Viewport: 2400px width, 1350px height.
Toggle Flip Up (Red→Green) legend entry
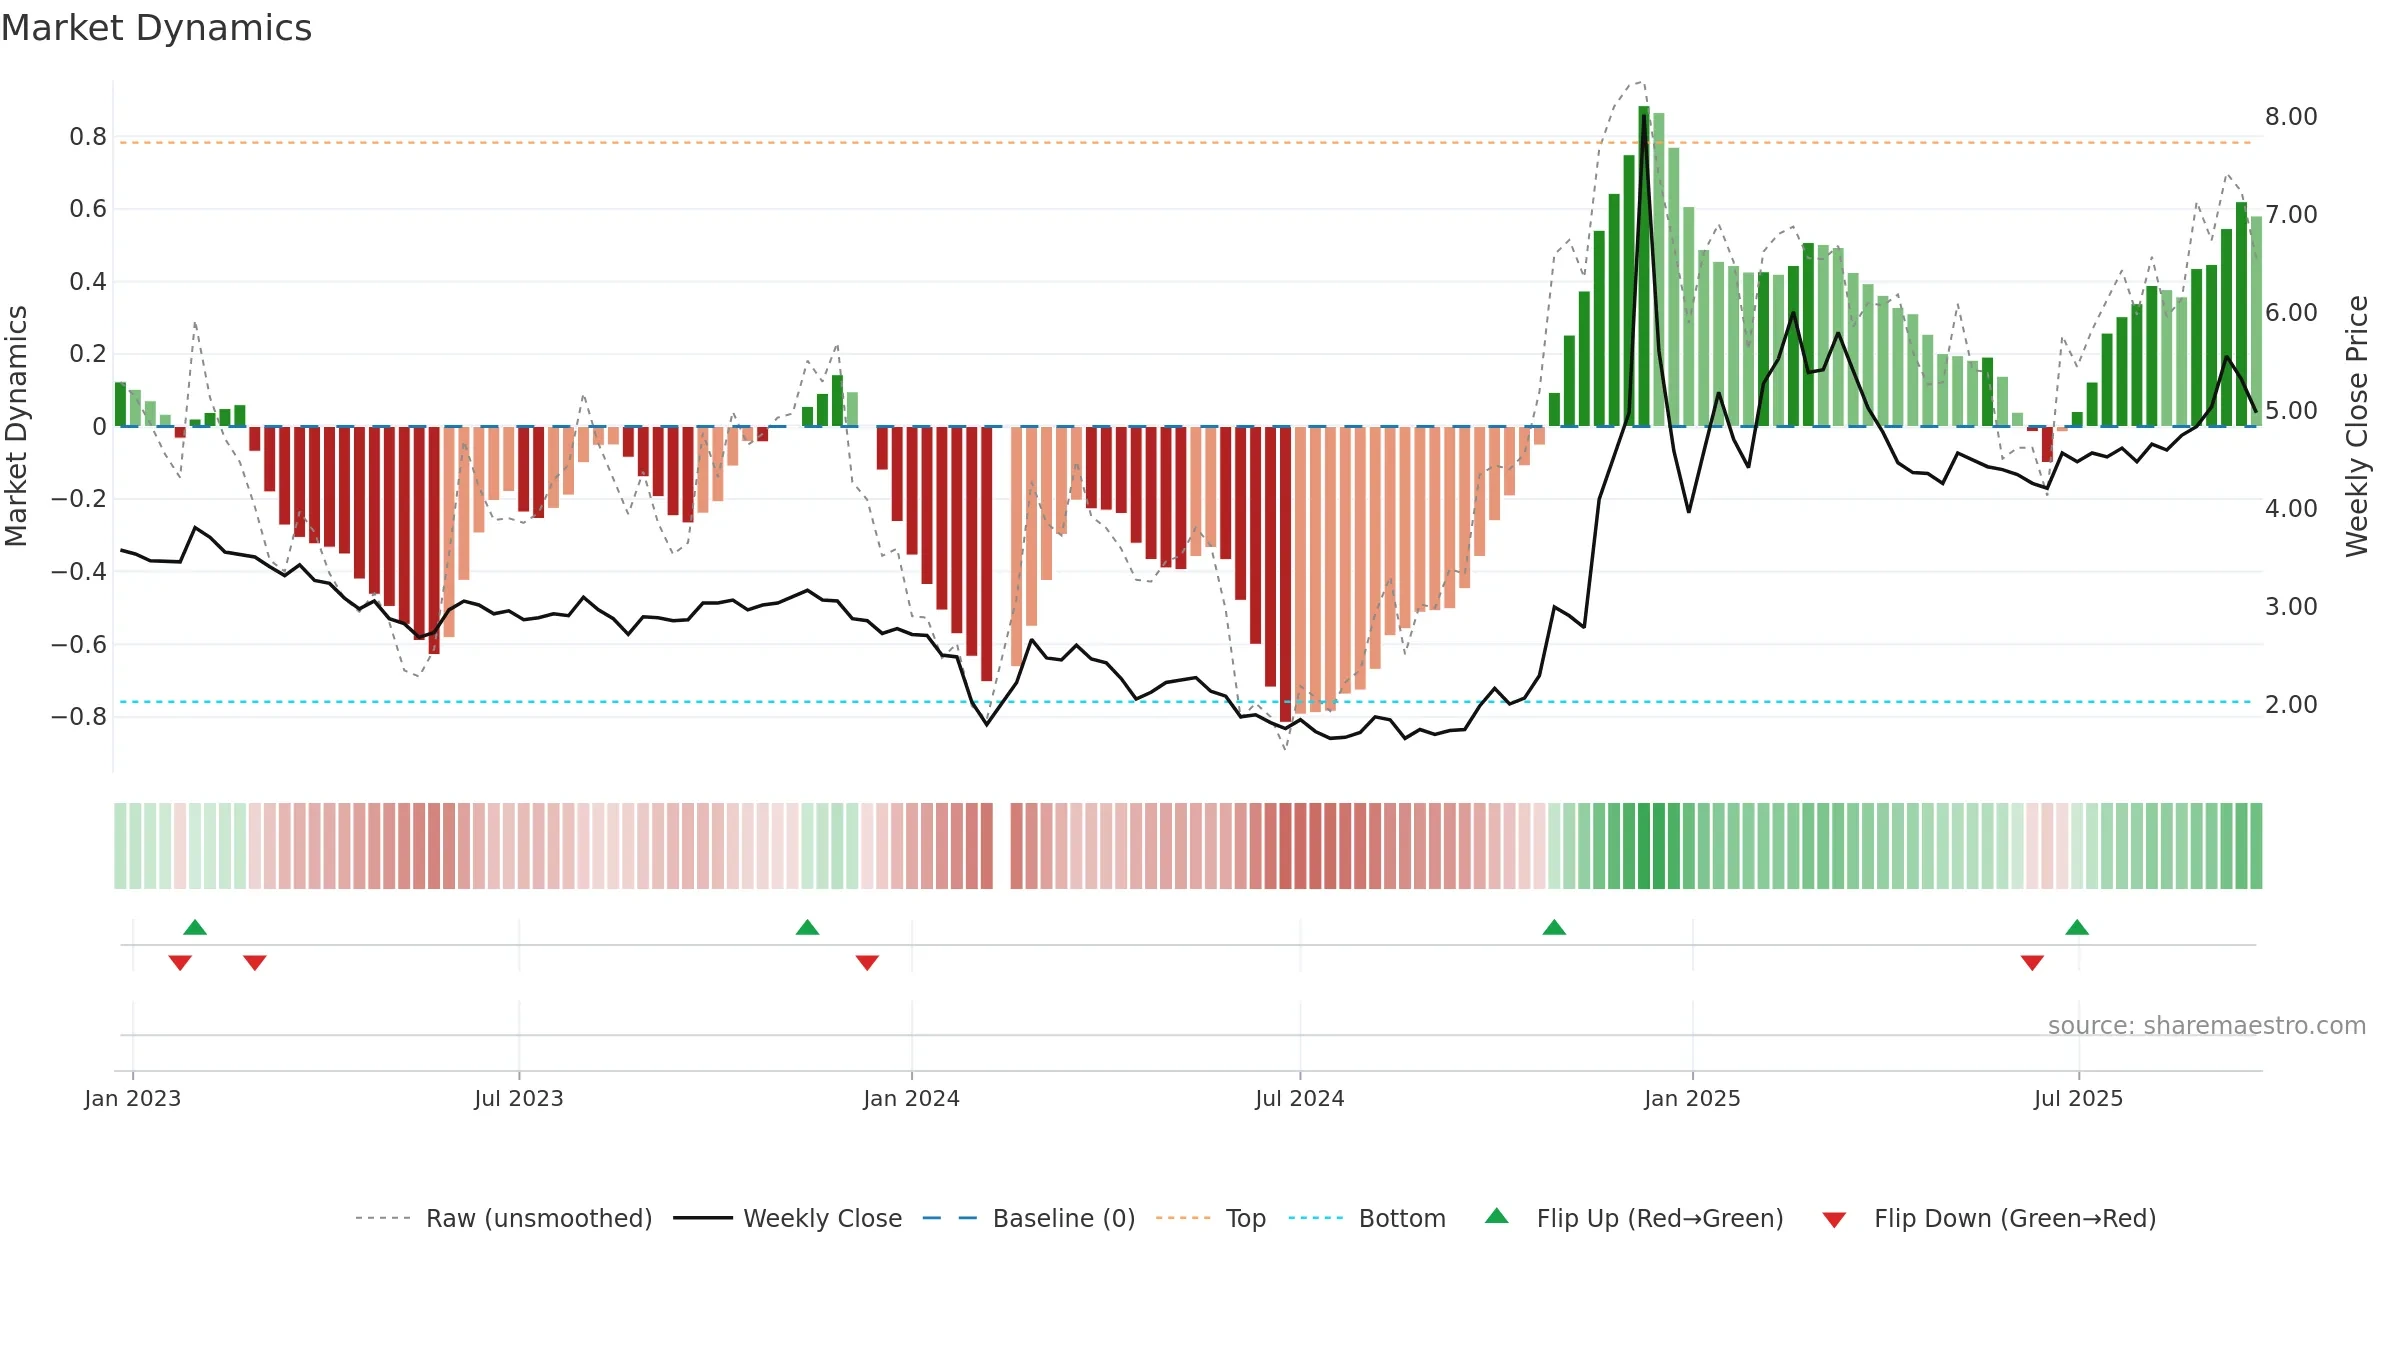[1634, 1218]
